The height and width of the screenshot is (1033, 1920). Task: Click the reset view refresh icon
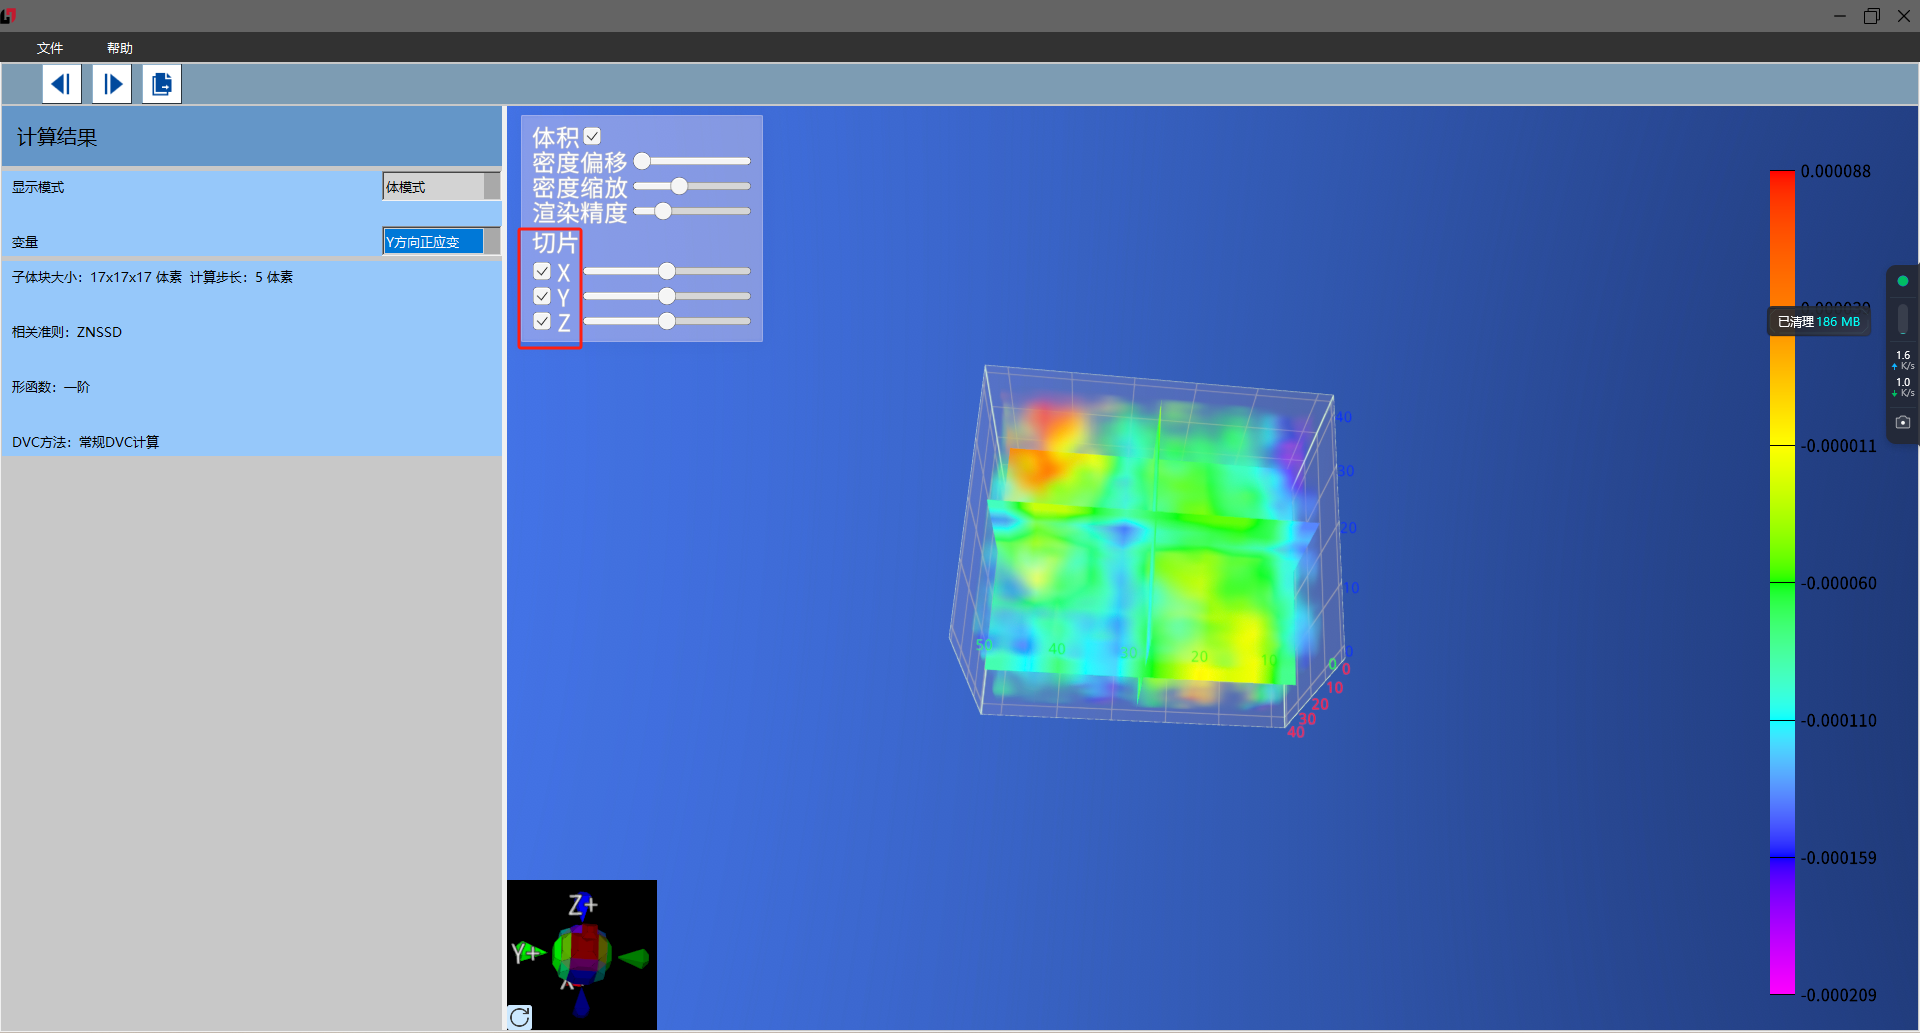tap(519, 1017)
